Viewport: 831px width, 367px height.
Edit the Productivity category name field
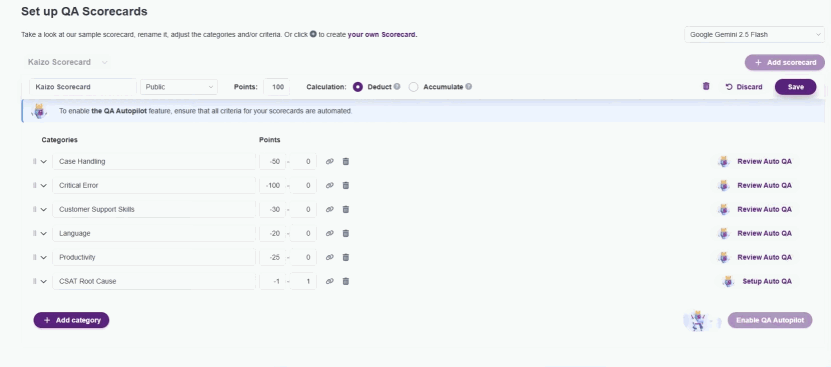[154, 257]
